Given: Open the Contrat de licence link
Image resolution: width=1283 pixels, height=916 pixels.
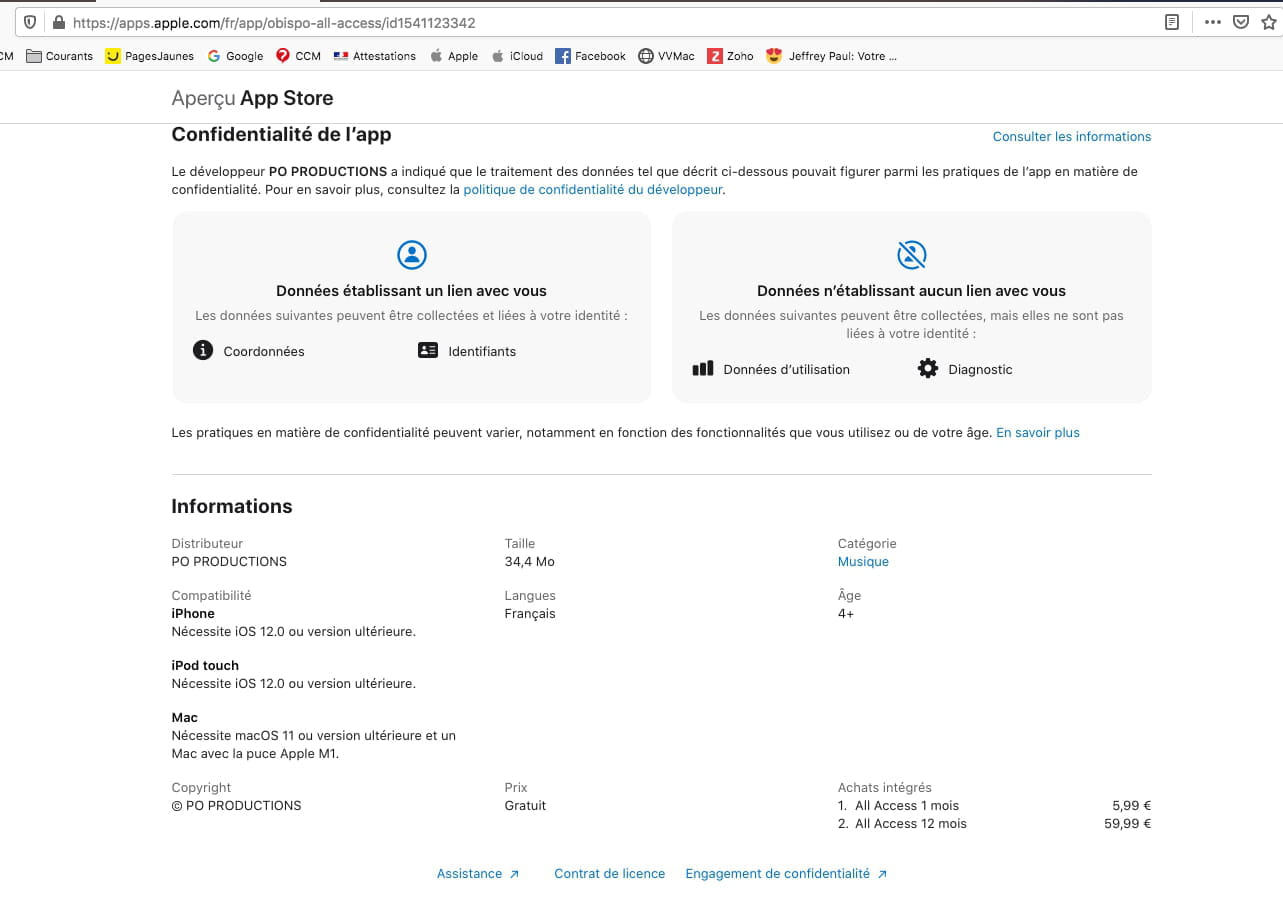Looking at the screenshot, I should point(610,874).
